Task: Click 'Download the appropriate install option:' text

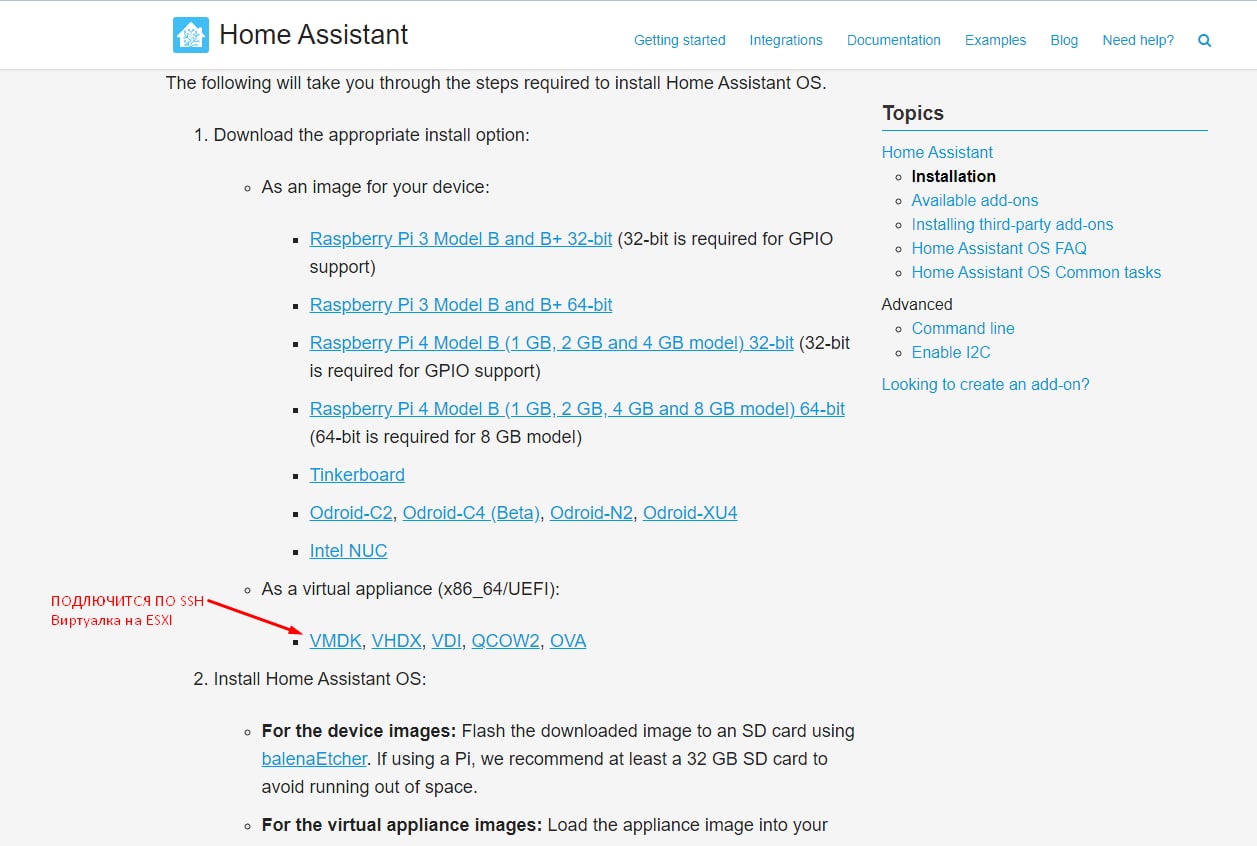Action: click(372, 135)
